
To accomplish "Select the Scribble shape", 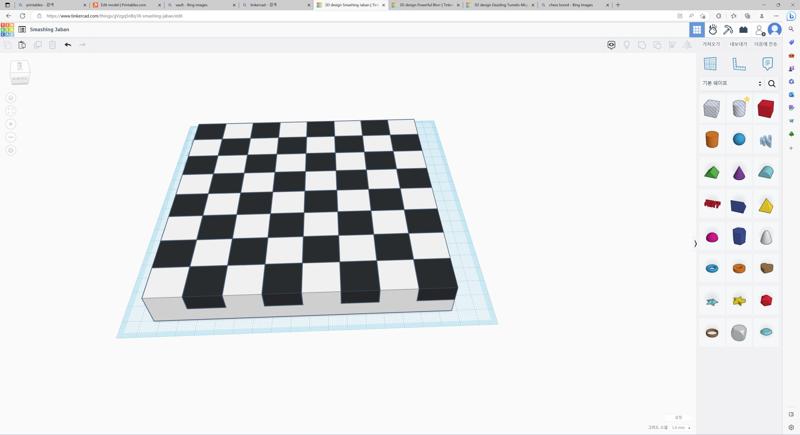I will 766,140.
